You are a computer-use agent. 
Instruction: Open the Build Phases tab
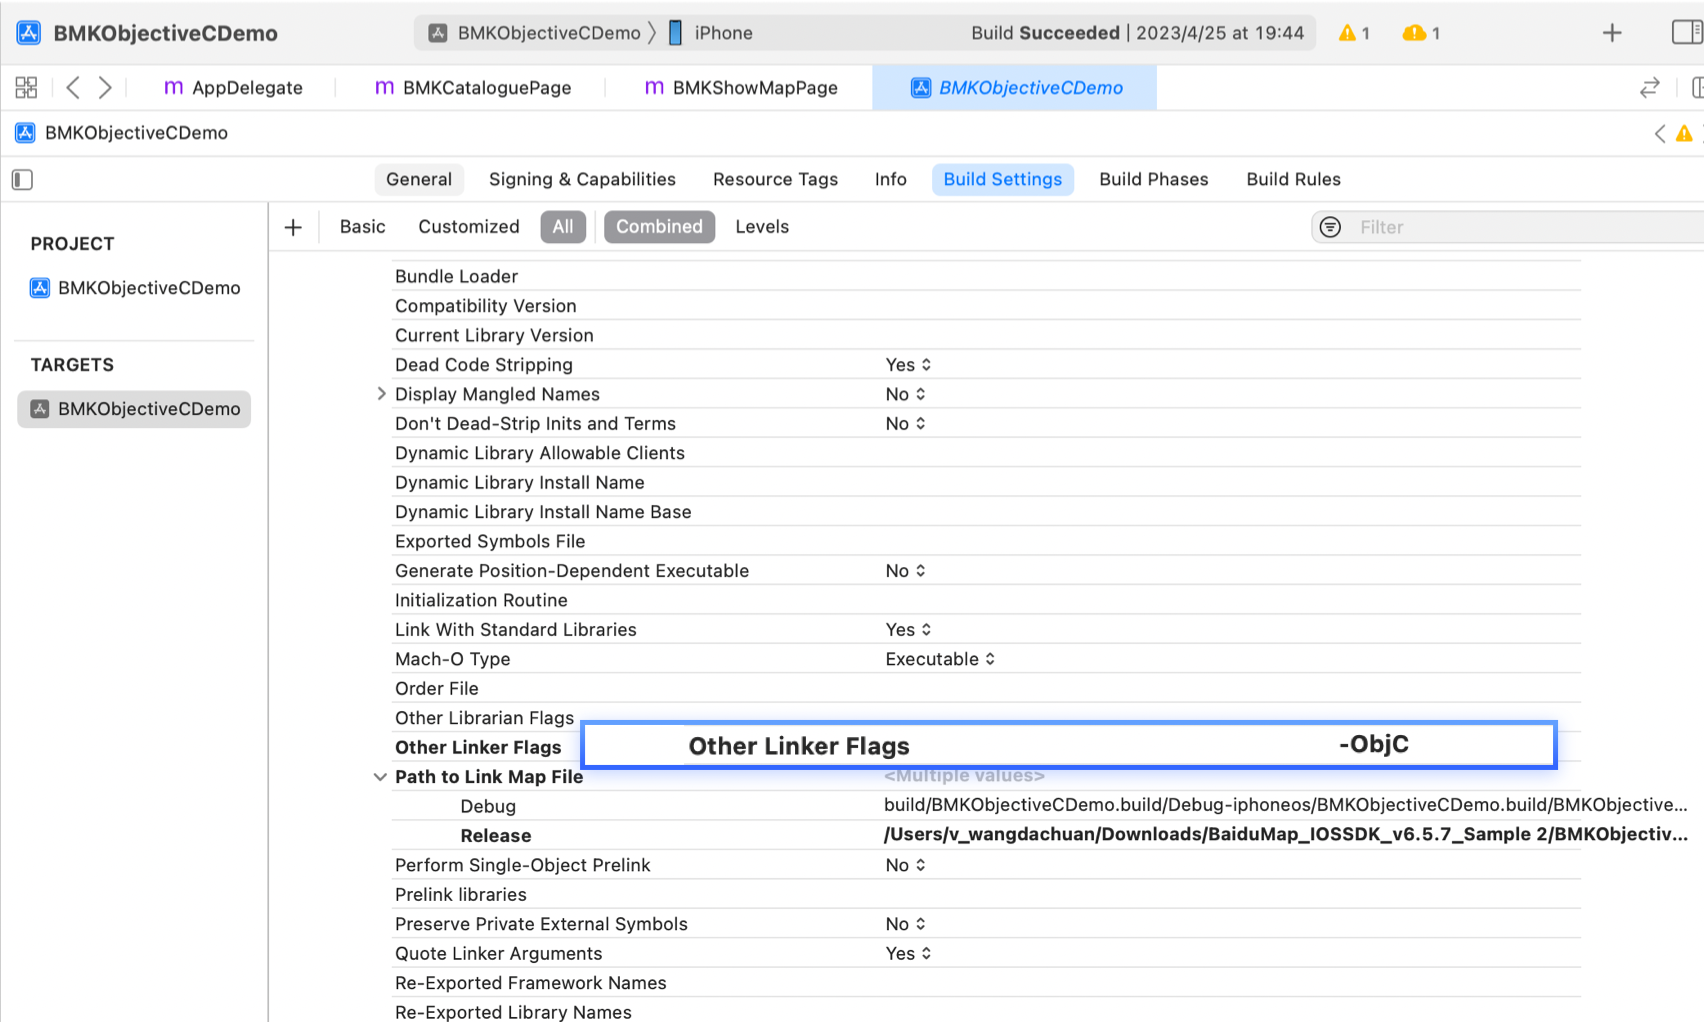pos(1153,179)
